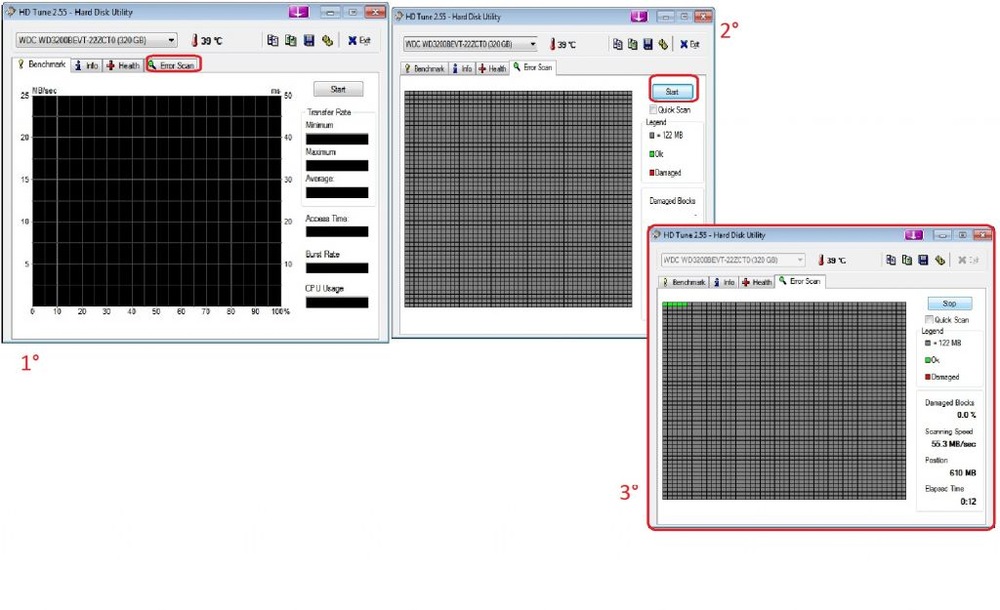Enable Quick Scan checkbox below the Start button
The height and width of the screenshot is (610, 1000).
pyautogui.click(x=653, y=110)
